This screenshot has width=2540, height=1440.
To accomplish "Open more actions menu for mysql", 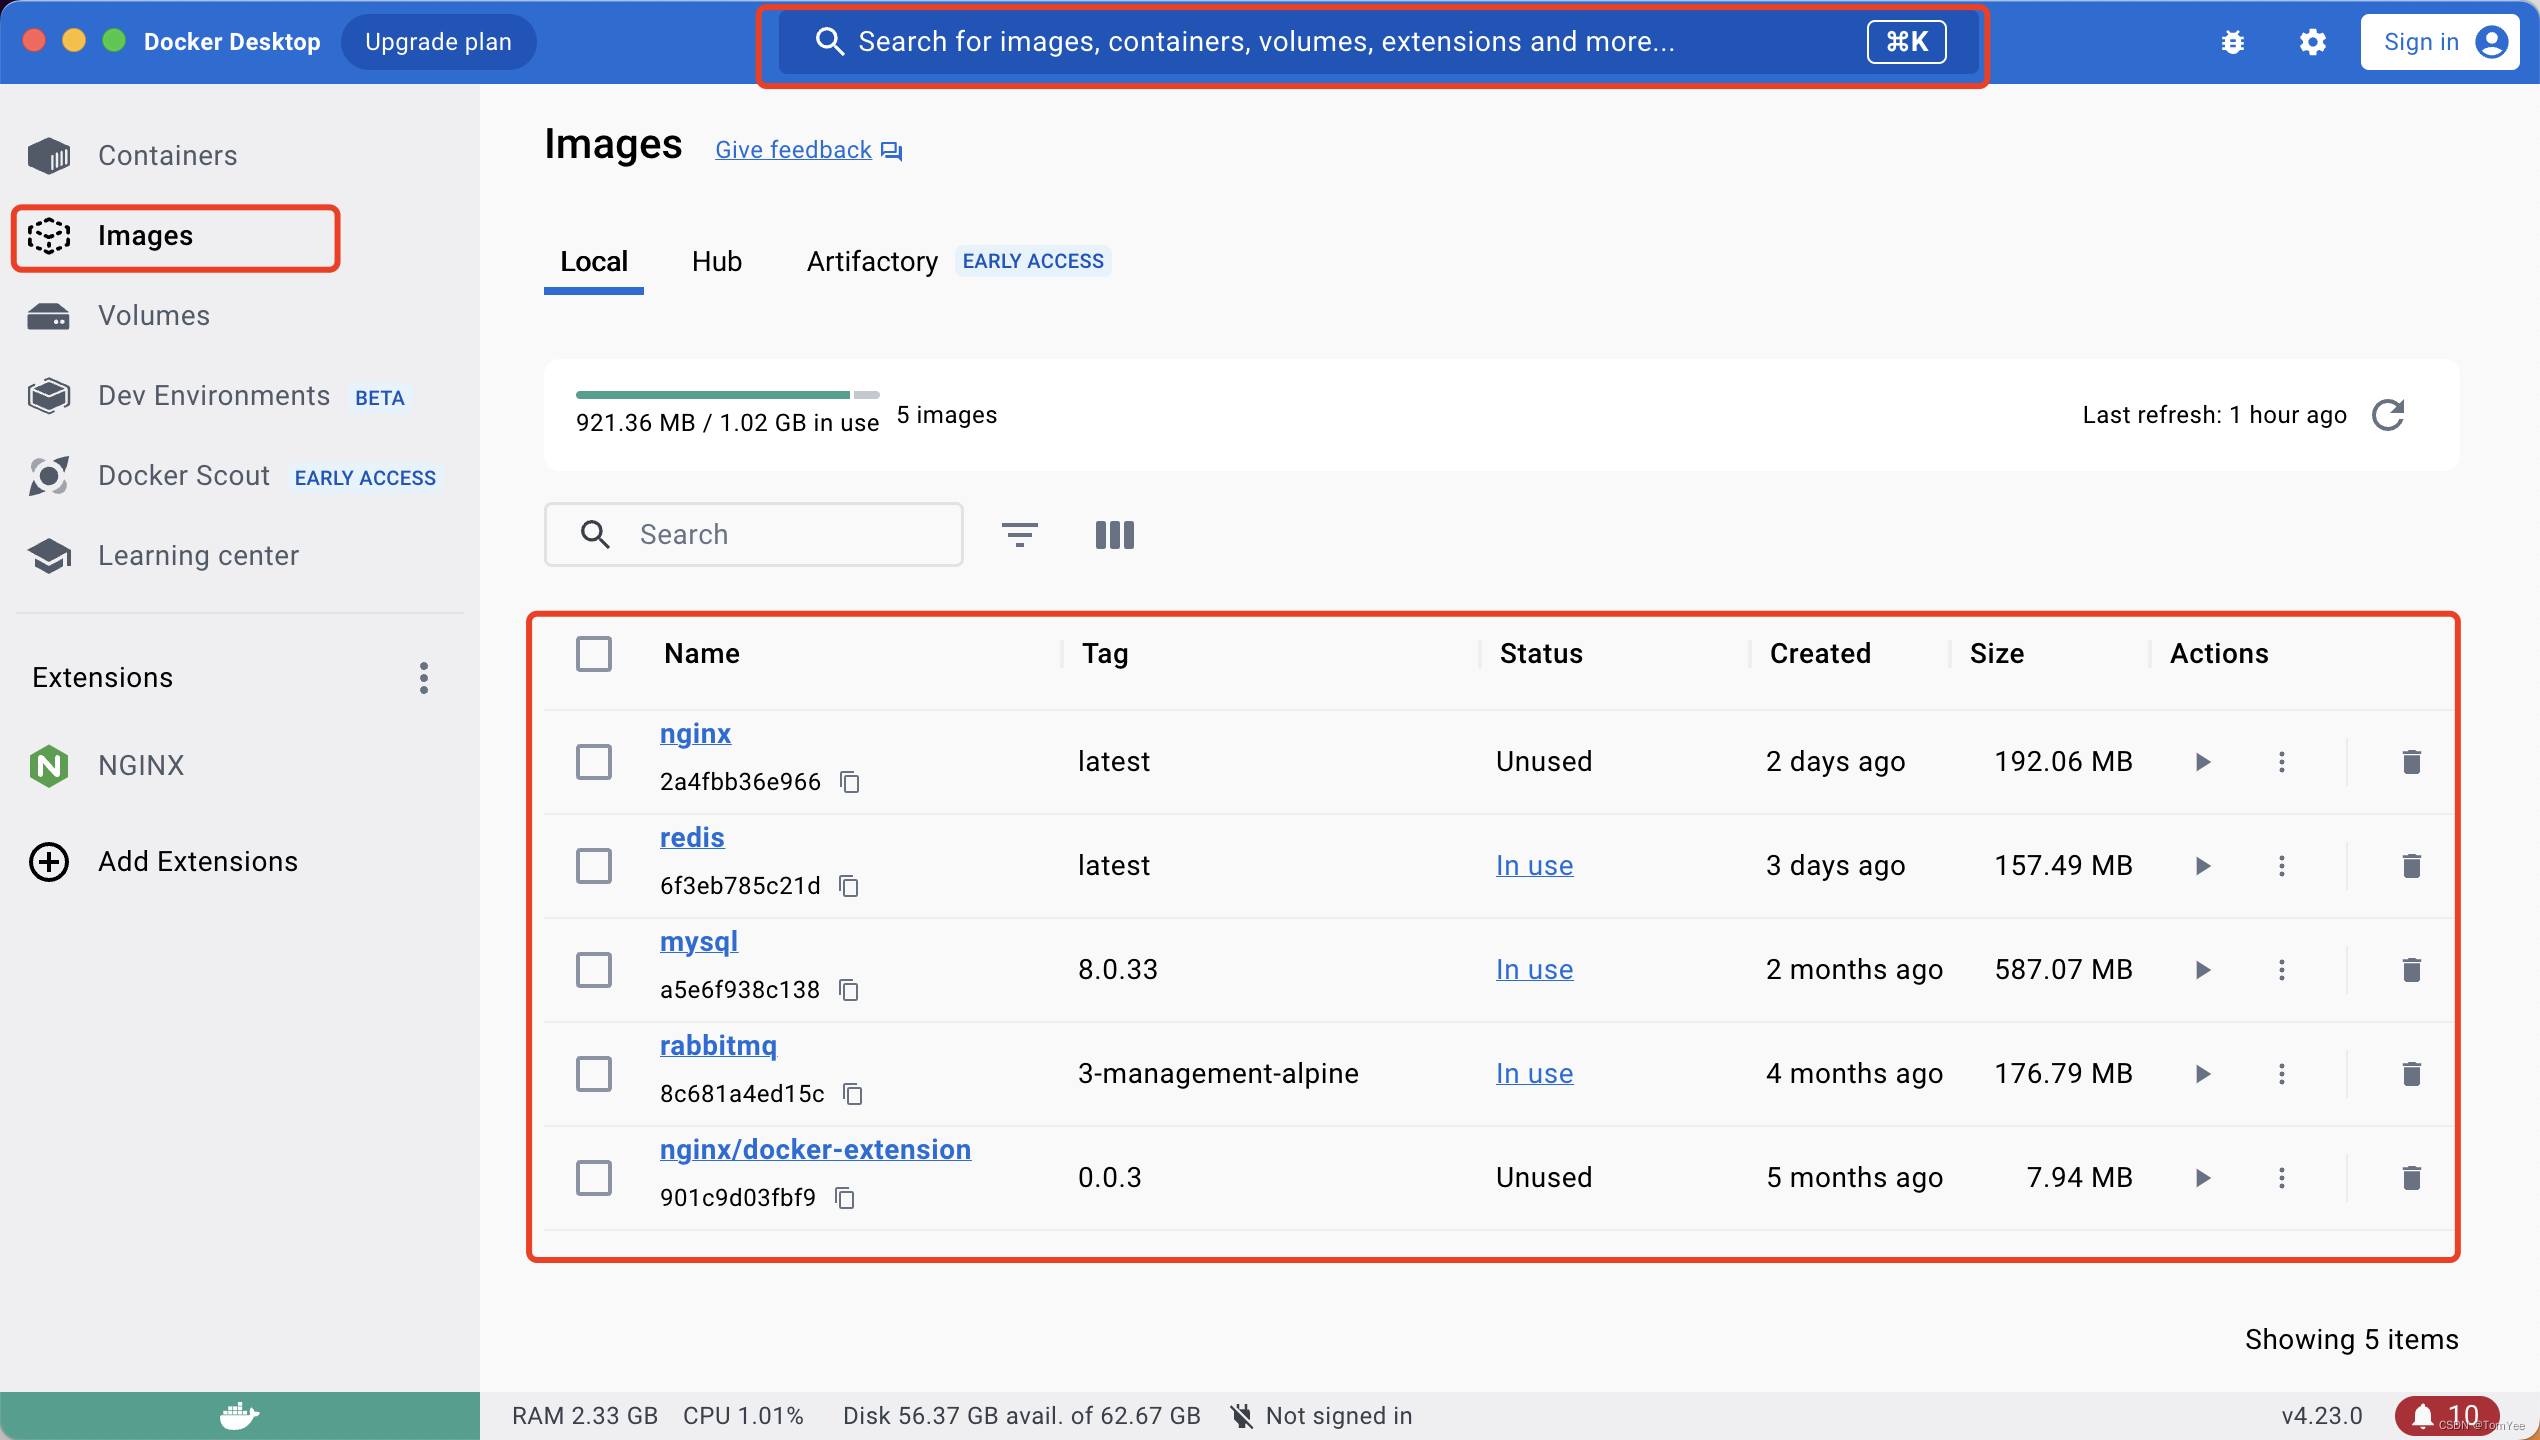I will point(2282,970).
